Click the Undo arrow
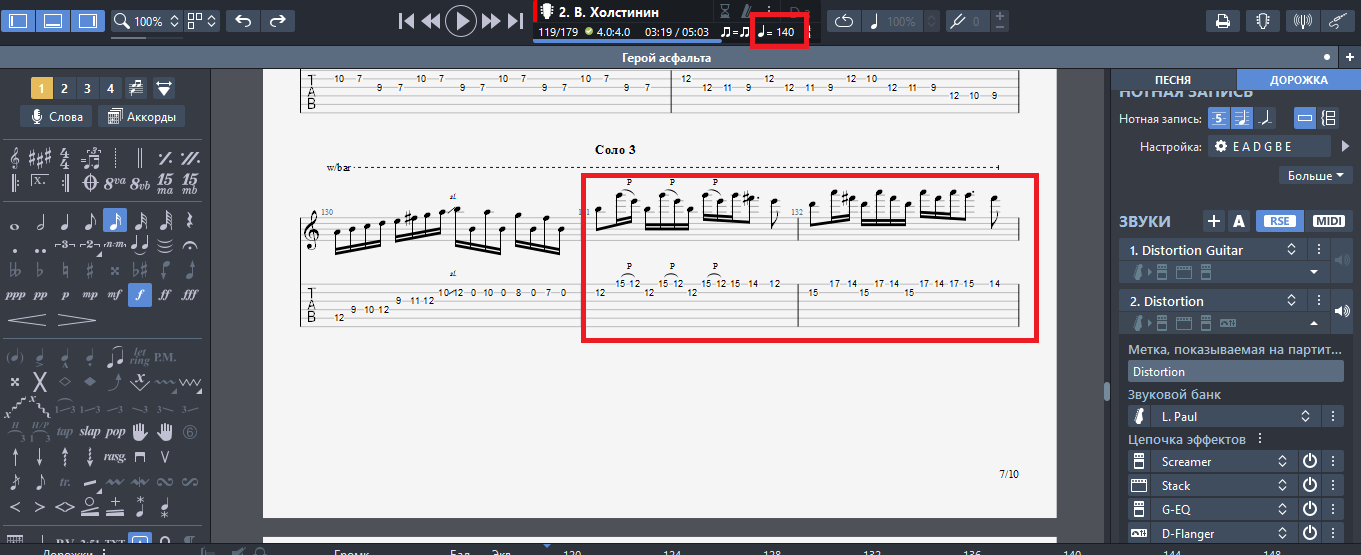This screenshot has height=555, width=1361. [x=243, y=20]
